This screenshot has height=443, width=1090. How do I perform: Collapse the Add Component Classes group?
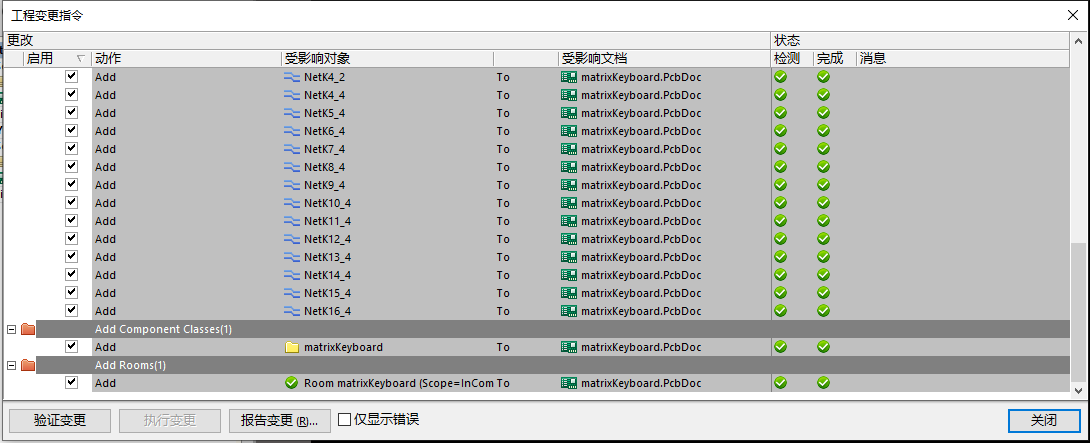click(x=11, y=329)
